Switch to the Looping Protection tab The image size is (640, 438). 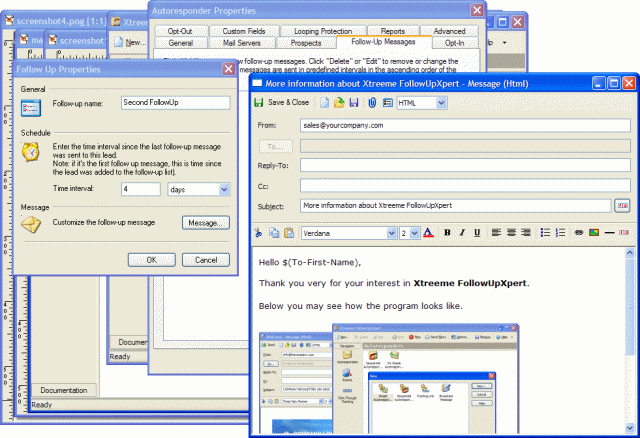tap(323, 31)
